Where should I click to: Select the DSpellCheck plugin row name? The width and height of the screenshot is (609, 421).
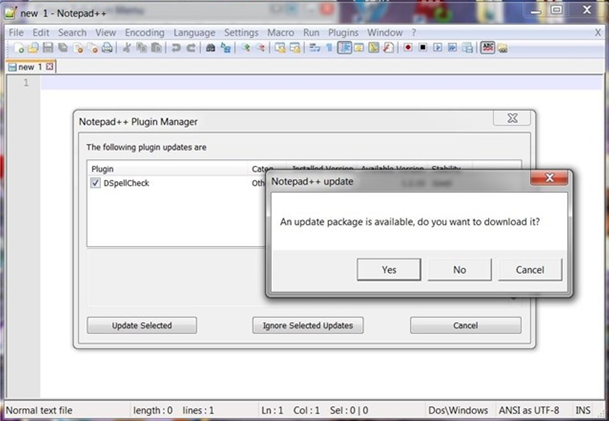tap(126, 183)
